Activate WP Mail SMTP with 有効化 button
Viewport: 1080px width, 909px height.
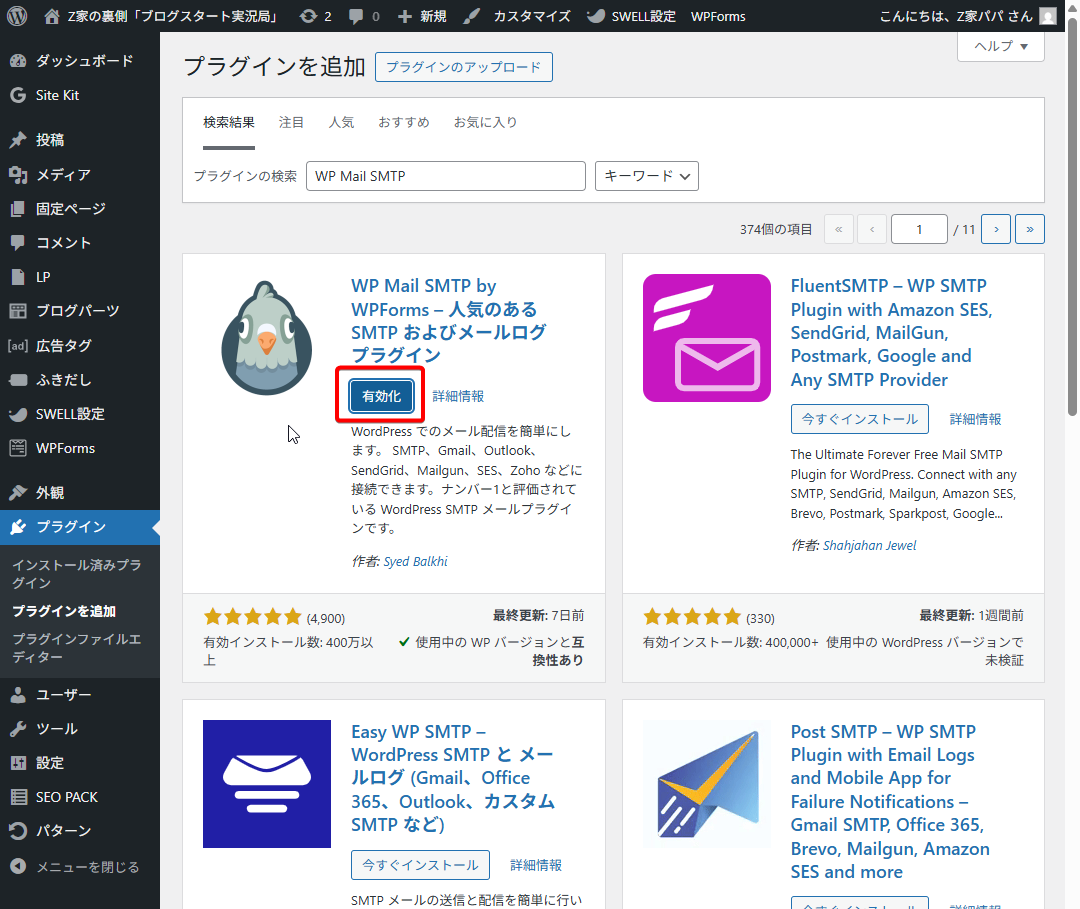pyautogui.click(x=381, y=396)
